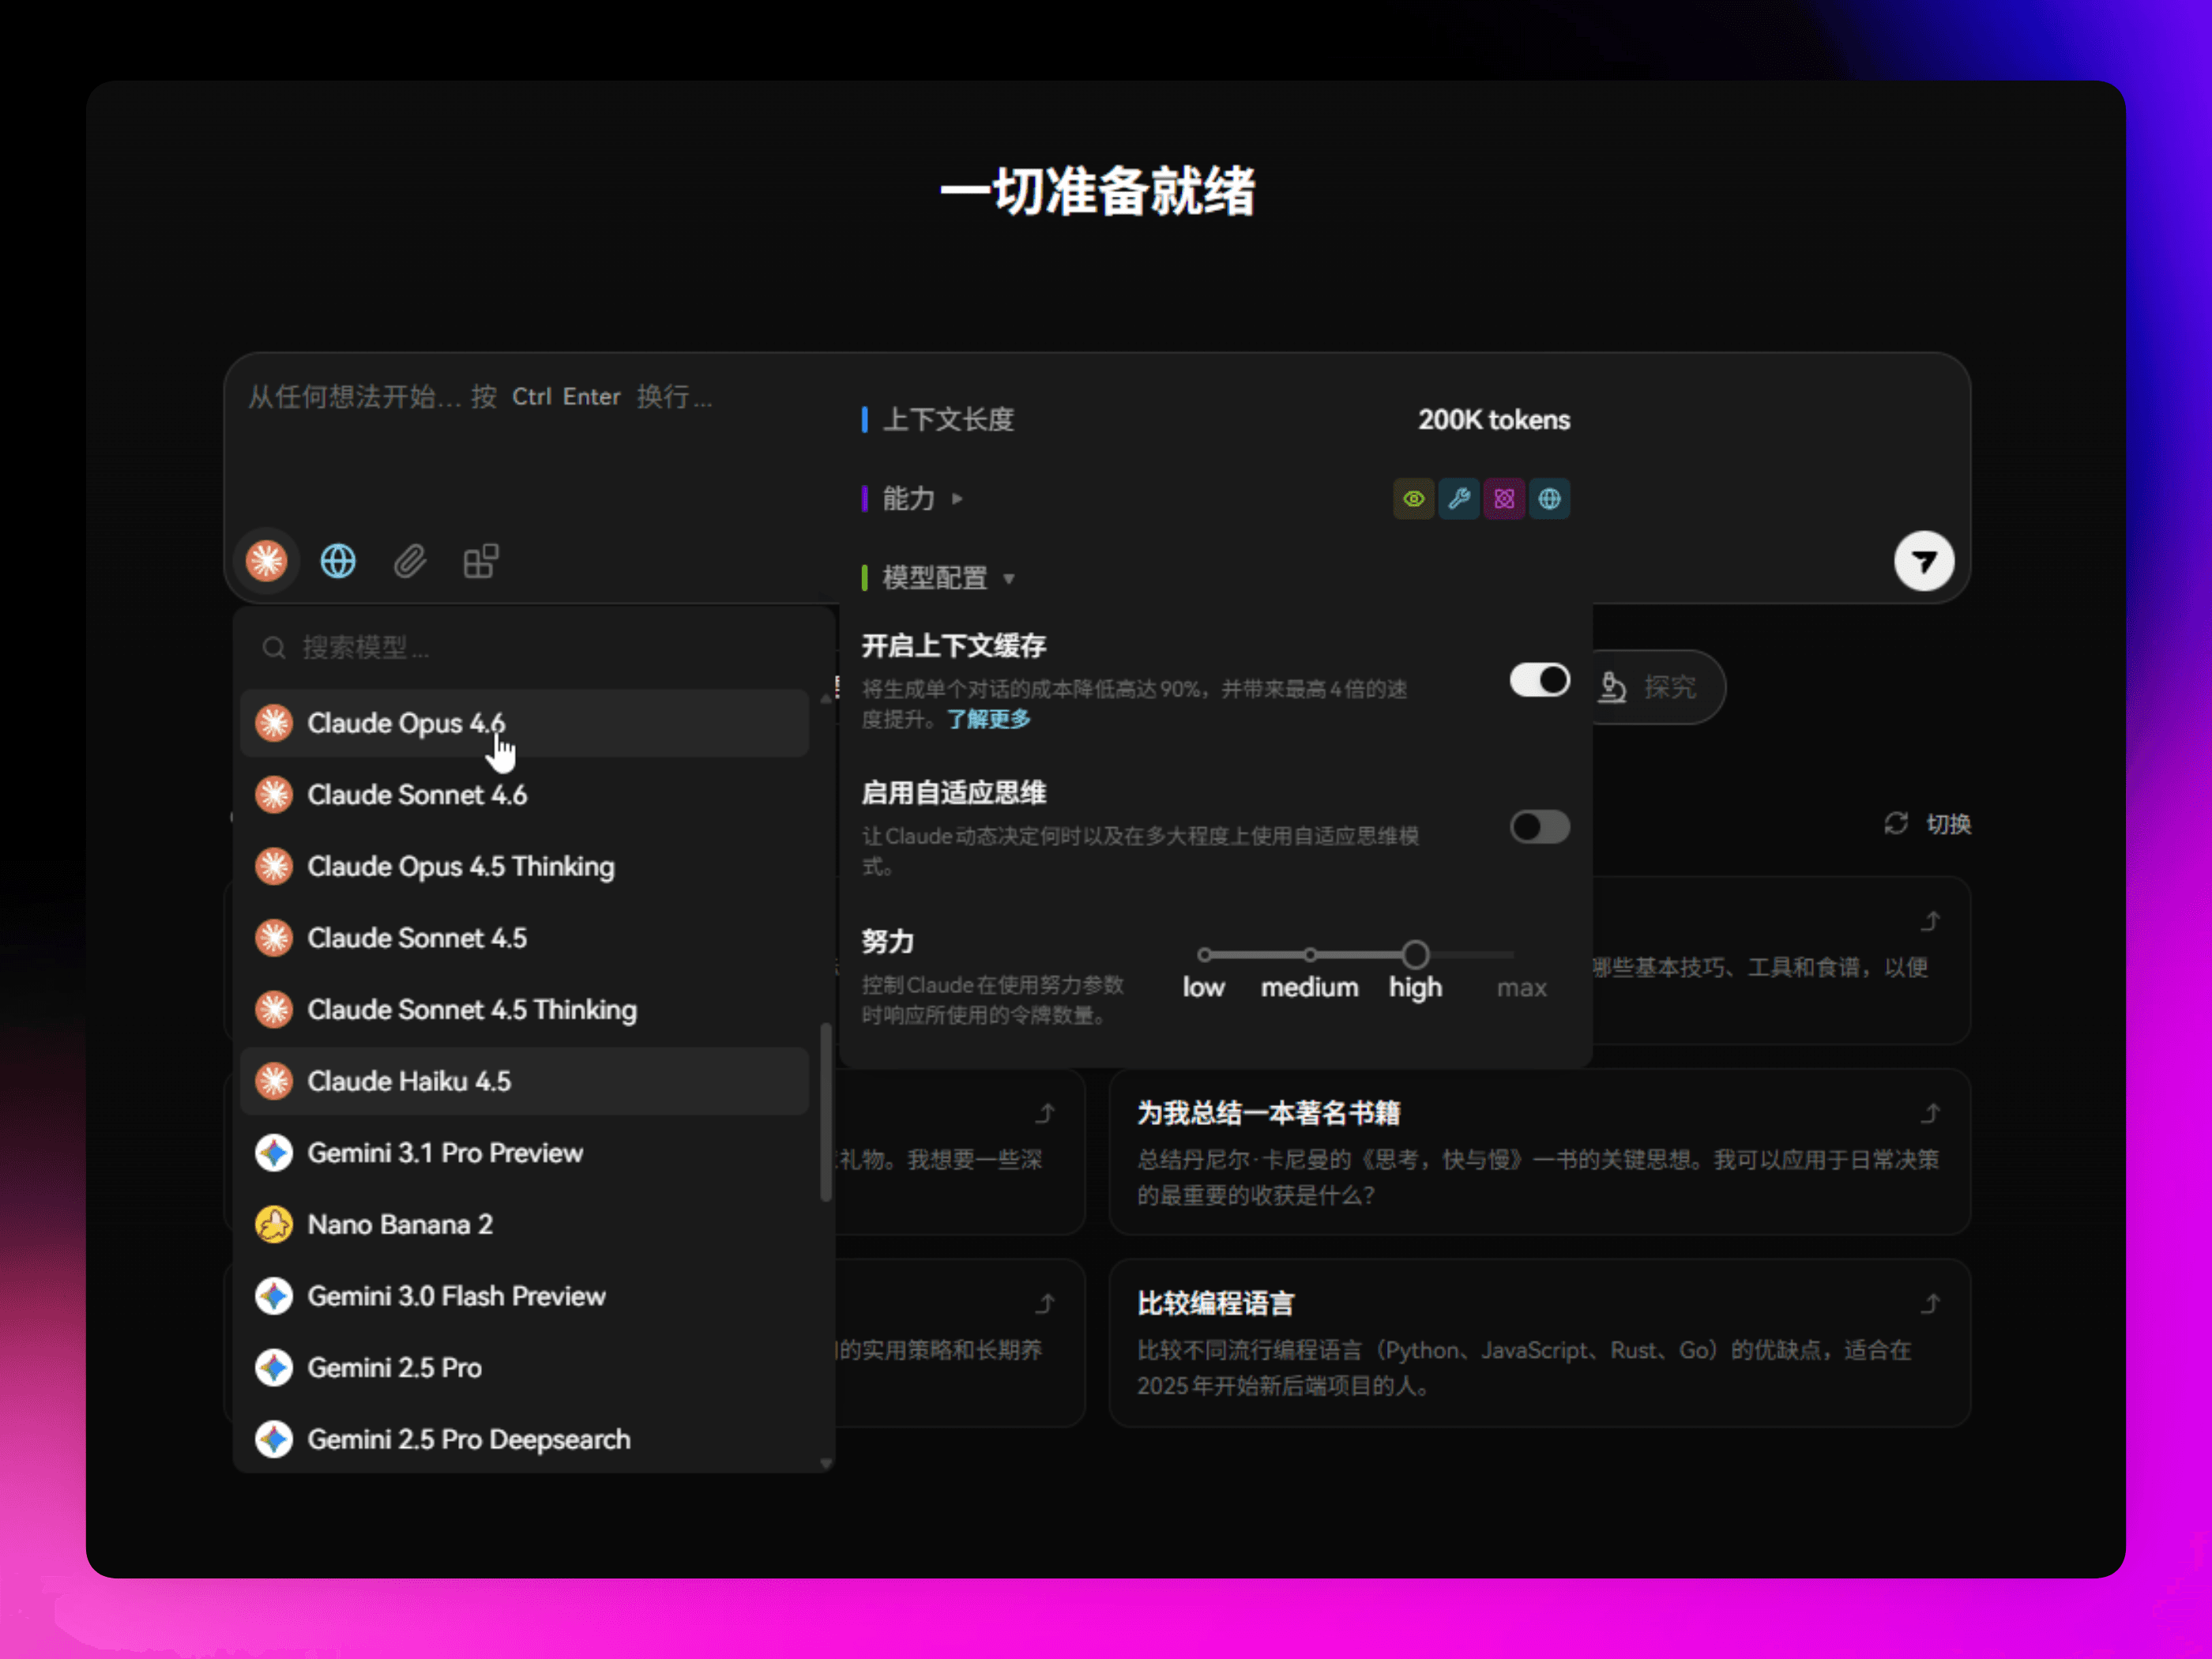Image resolution: width=2212 pixels, height=1659 pixels.
Task: Open plugins via the blocks icon
Action: tap(480, 561)
